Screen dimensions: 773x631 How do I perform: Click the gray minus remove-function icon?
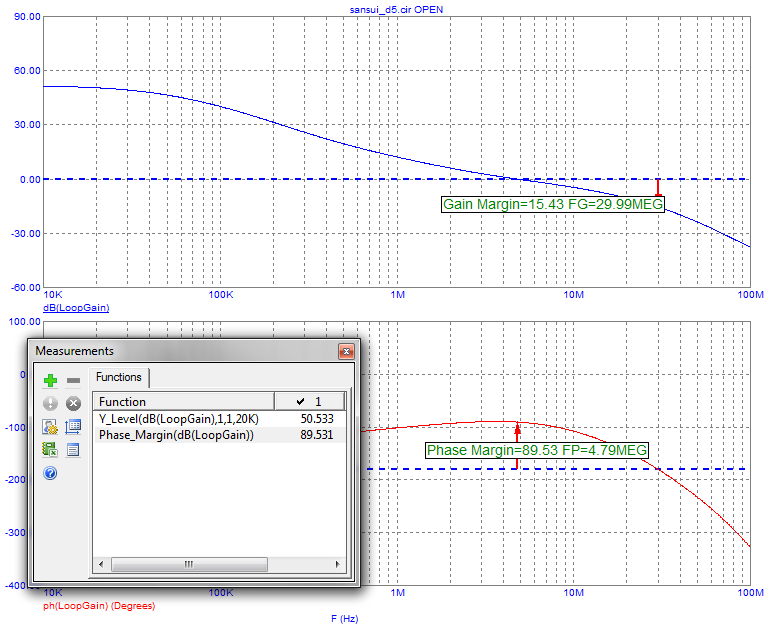(x=73, y=381)
